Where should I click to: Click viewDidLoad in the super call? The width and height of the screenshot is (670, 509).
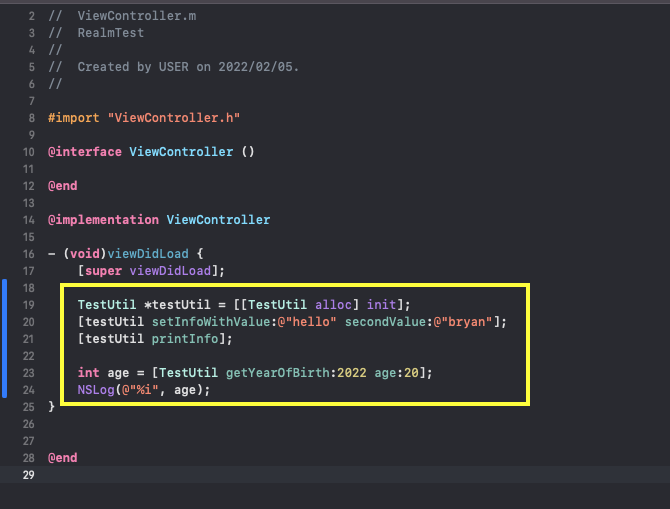170,271
